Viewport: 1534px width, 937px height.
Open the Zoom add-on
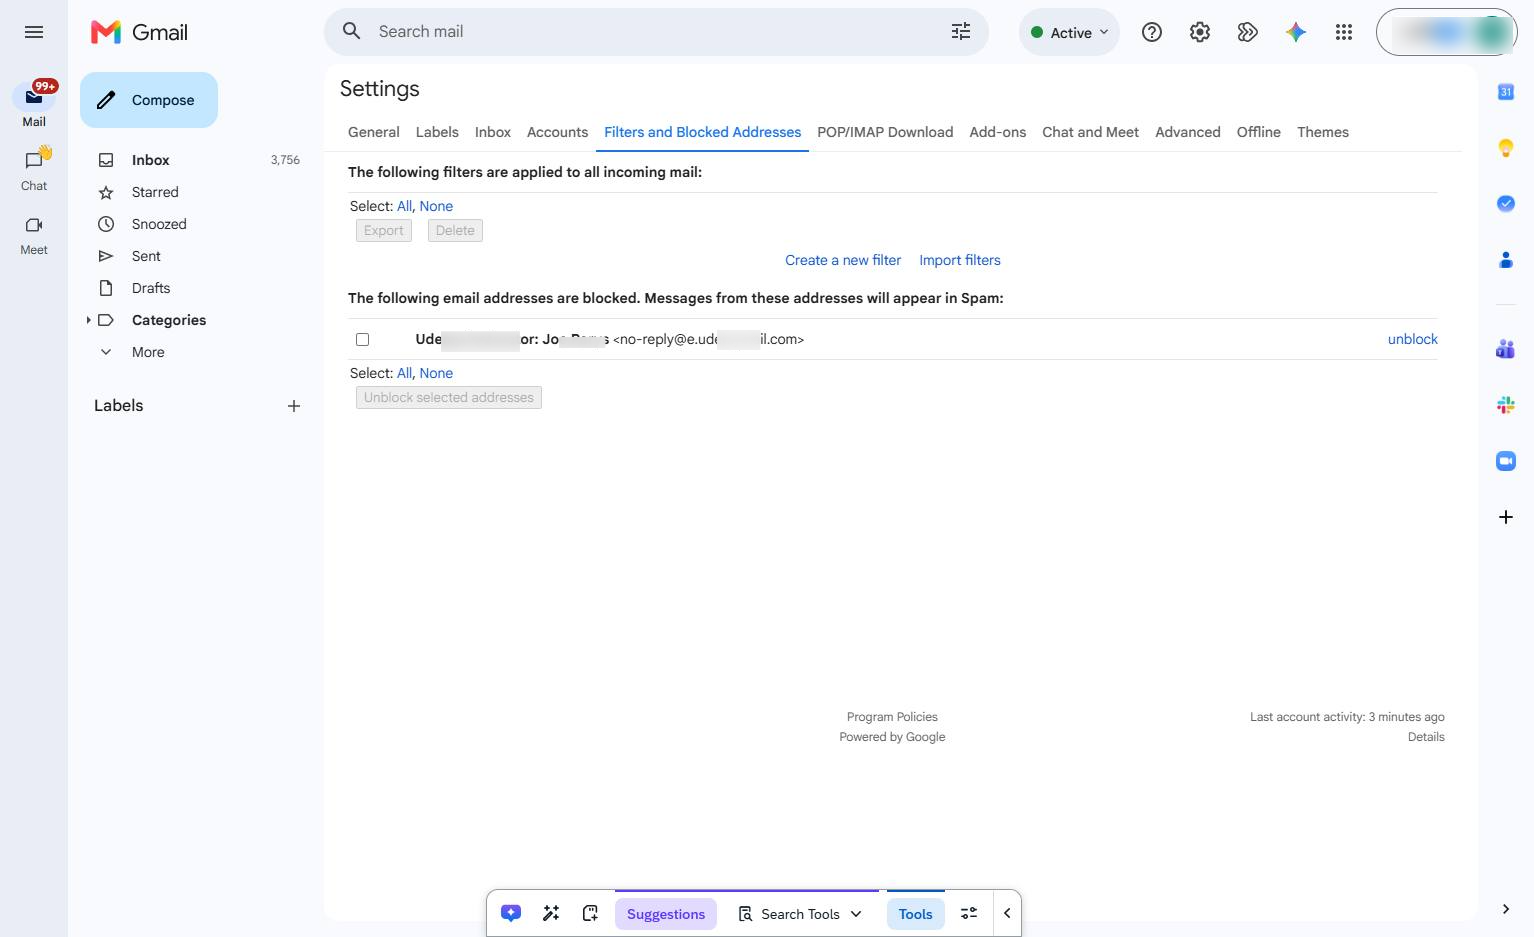(x=1506, y=461)
